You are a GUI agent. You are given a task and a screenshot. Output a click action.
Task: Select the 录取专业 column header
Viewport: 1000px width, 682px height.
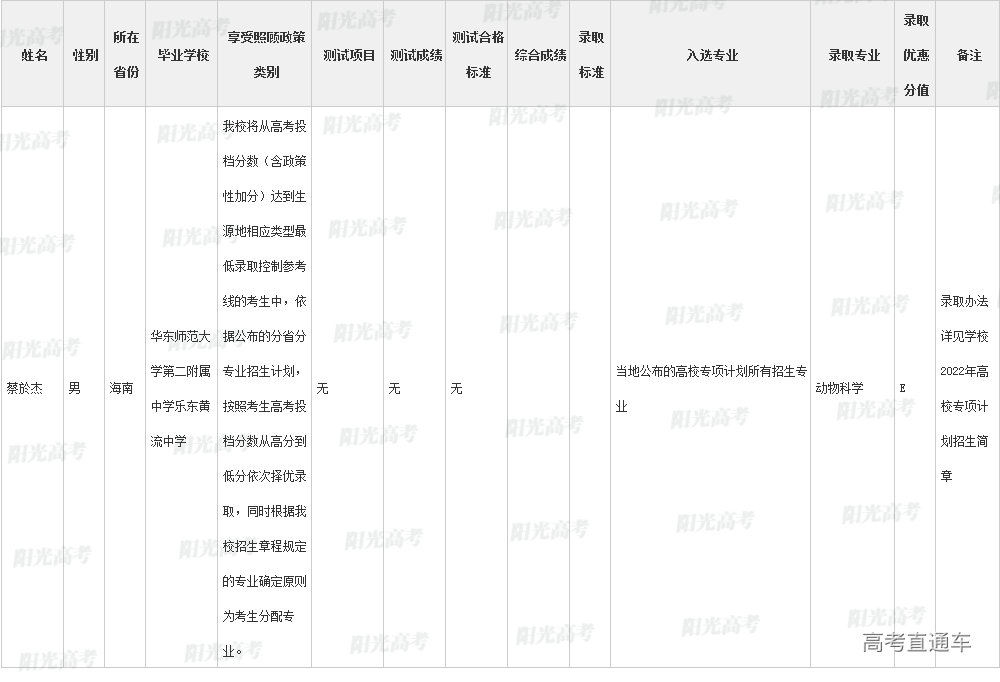(x=853, y=55)
